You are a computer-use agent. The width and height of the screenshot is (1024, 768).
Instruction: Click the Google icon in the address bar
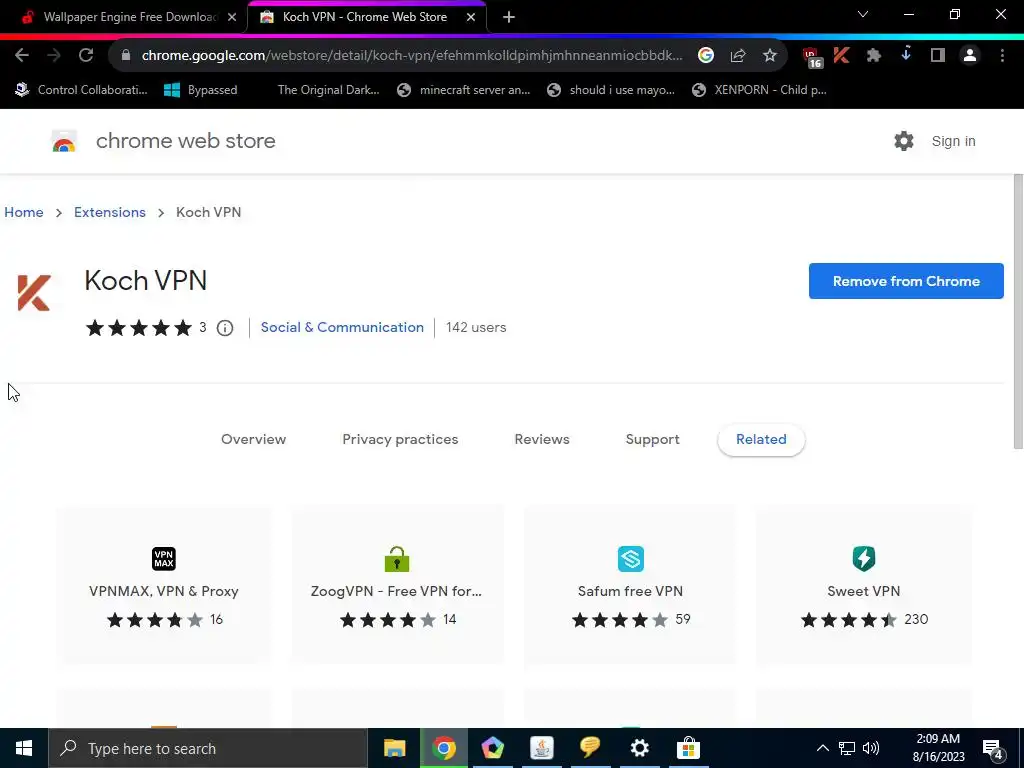coord(705,56)
